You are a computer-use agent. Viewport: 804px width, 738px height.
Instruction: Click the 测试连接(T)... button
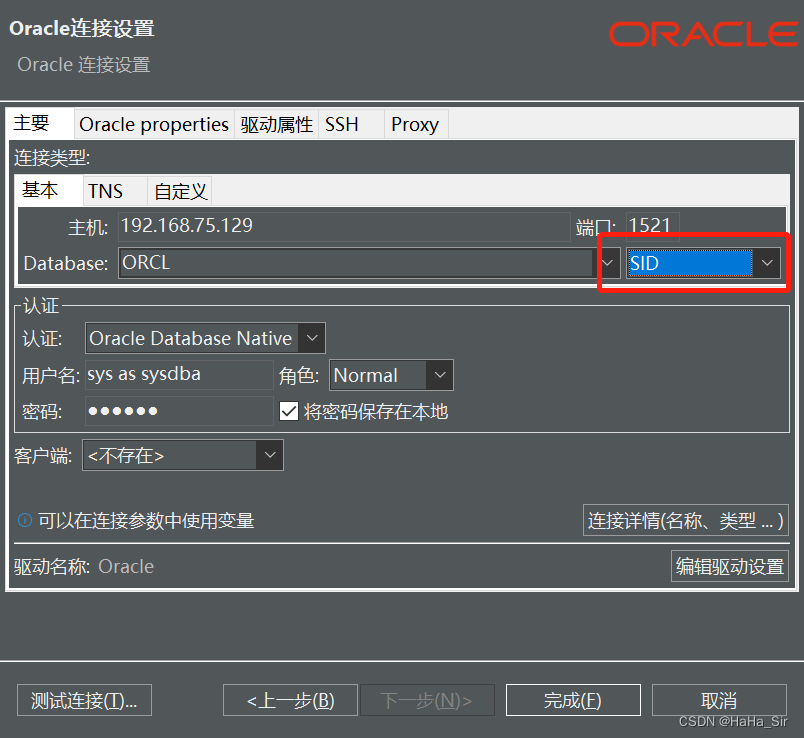coord(84,700)
